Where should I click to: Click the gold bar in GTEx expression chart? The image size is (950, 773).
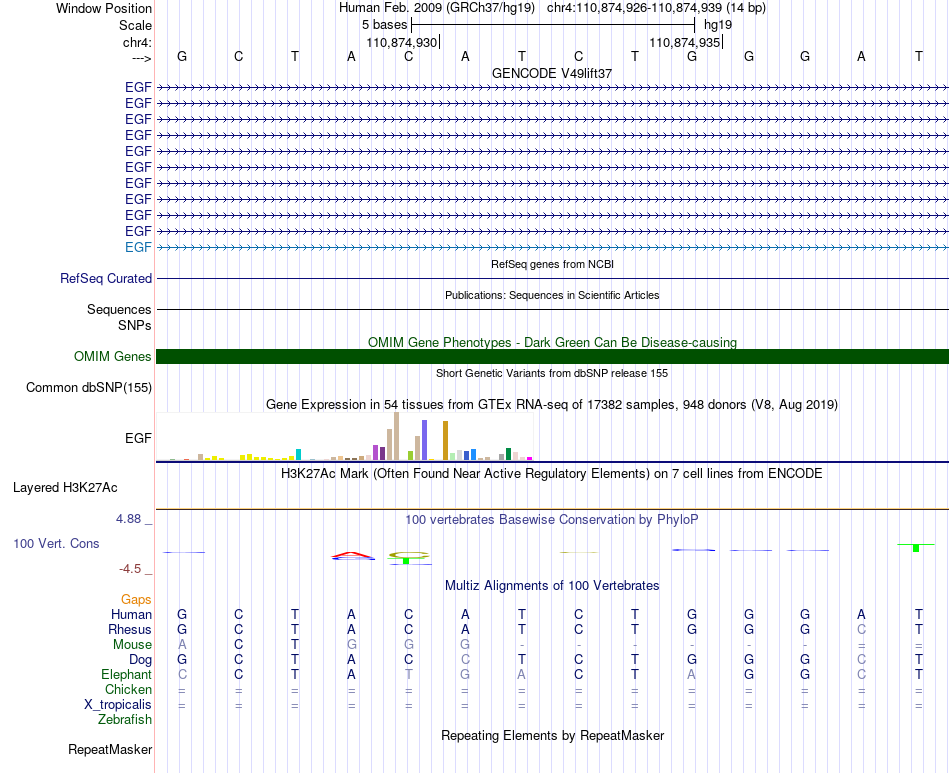click(x=445, y=440)
